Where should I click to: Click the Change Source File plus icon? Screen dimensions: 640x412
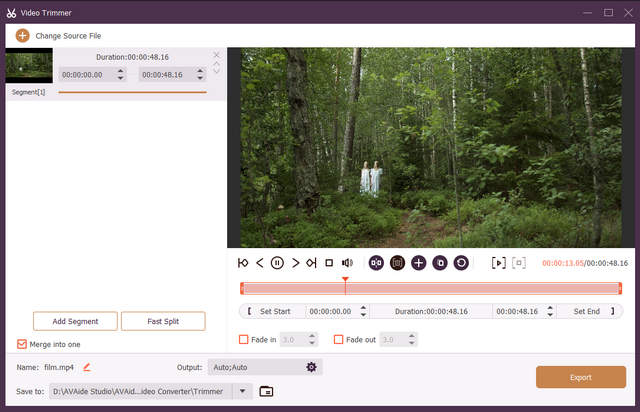[x=22, y=35]
